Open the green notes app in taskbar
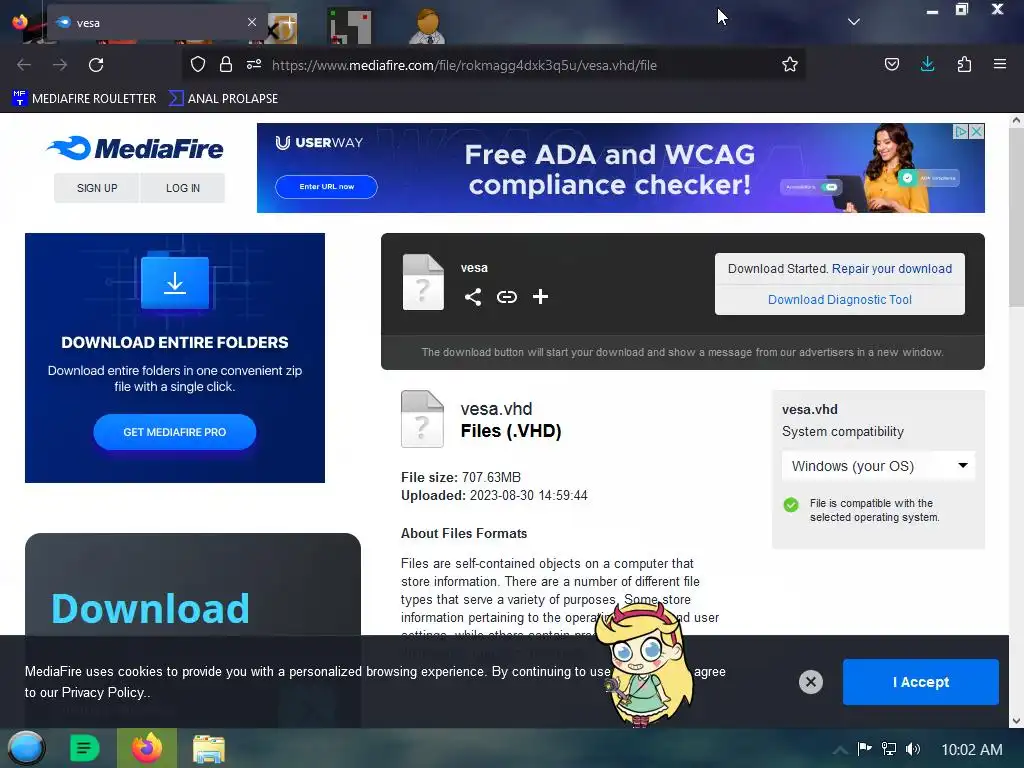The width and height of the screenshot is (1024, 768). (x=85, y=748)
